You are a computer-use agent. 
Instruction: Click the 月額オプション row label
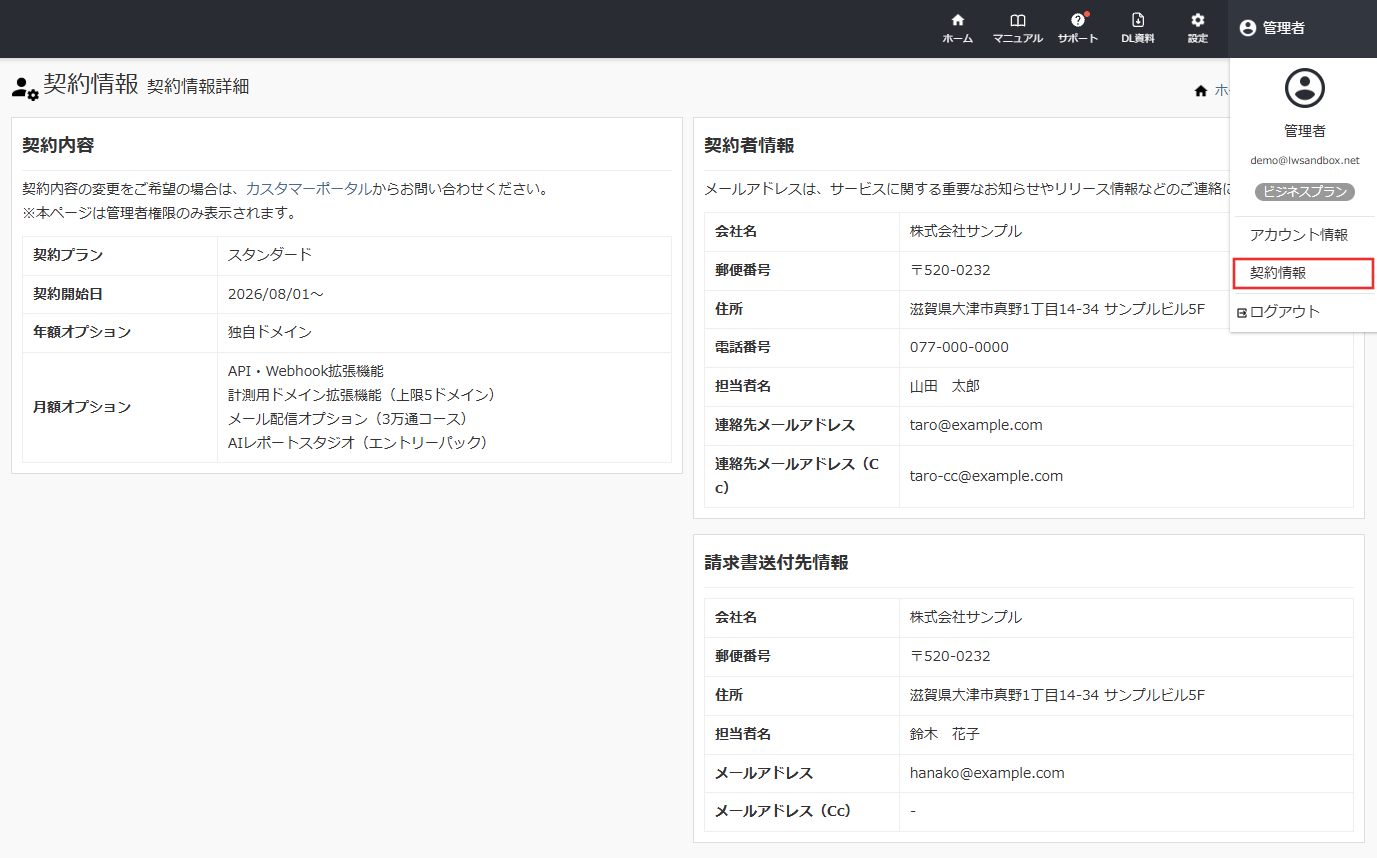click(82, 407)
